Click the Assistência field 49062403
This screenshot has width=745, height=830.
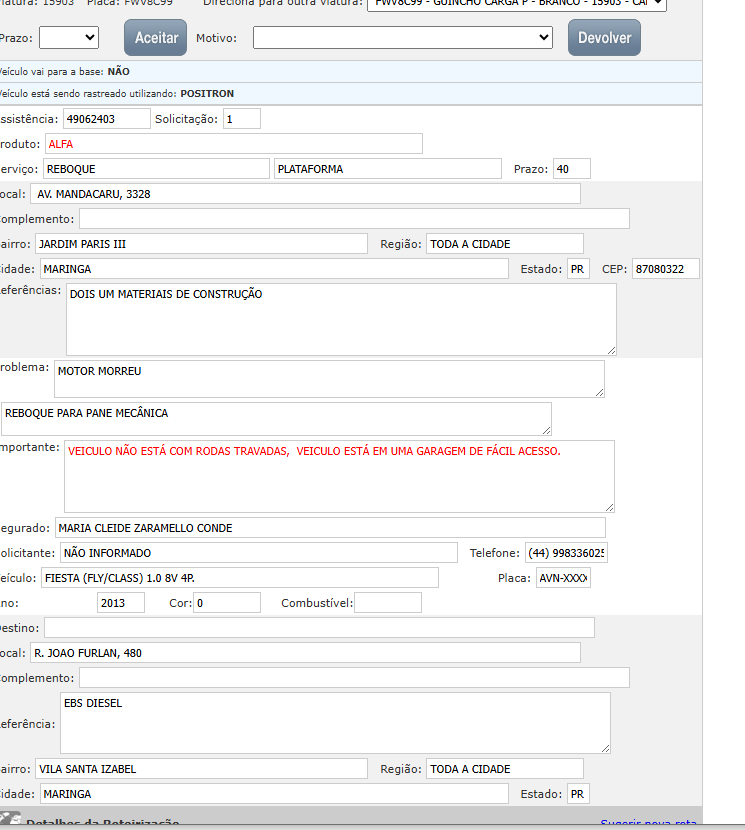click(106, 119)
